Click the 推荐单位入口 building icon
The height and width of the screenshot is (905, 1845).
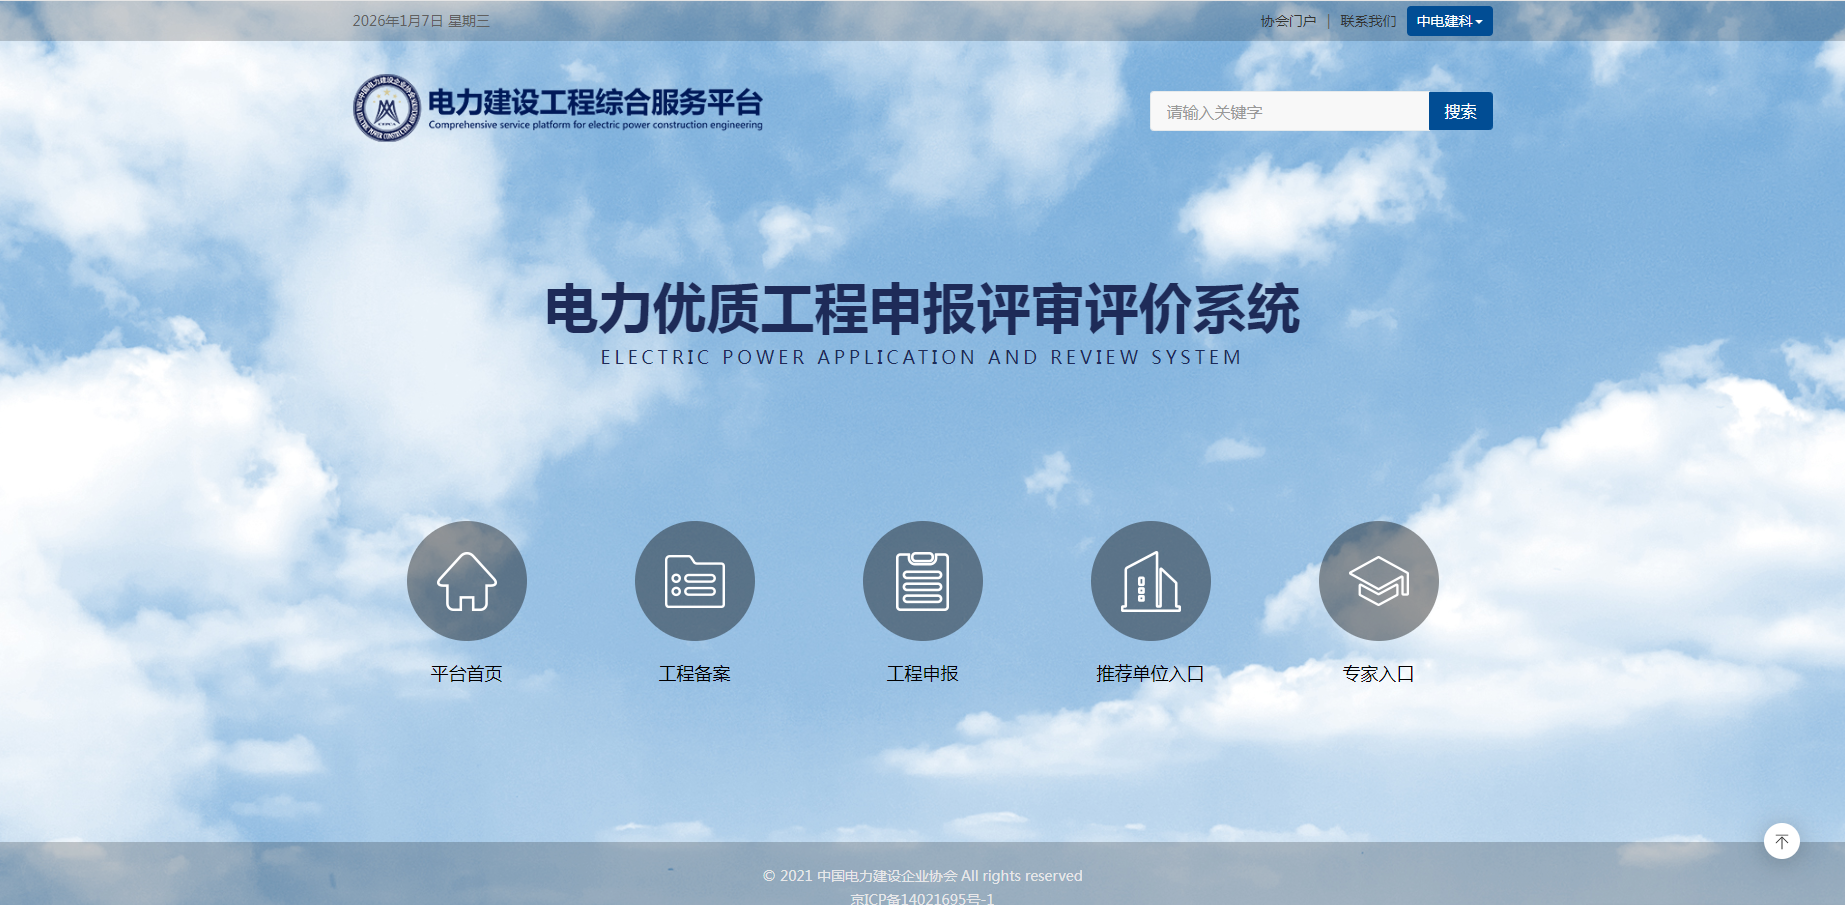(x=1150, y=581)
